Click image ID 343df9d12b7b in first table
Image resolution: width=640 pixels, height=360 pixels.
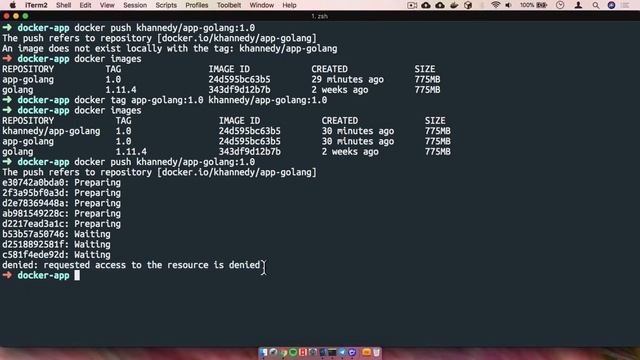click(x=239, y=90)
